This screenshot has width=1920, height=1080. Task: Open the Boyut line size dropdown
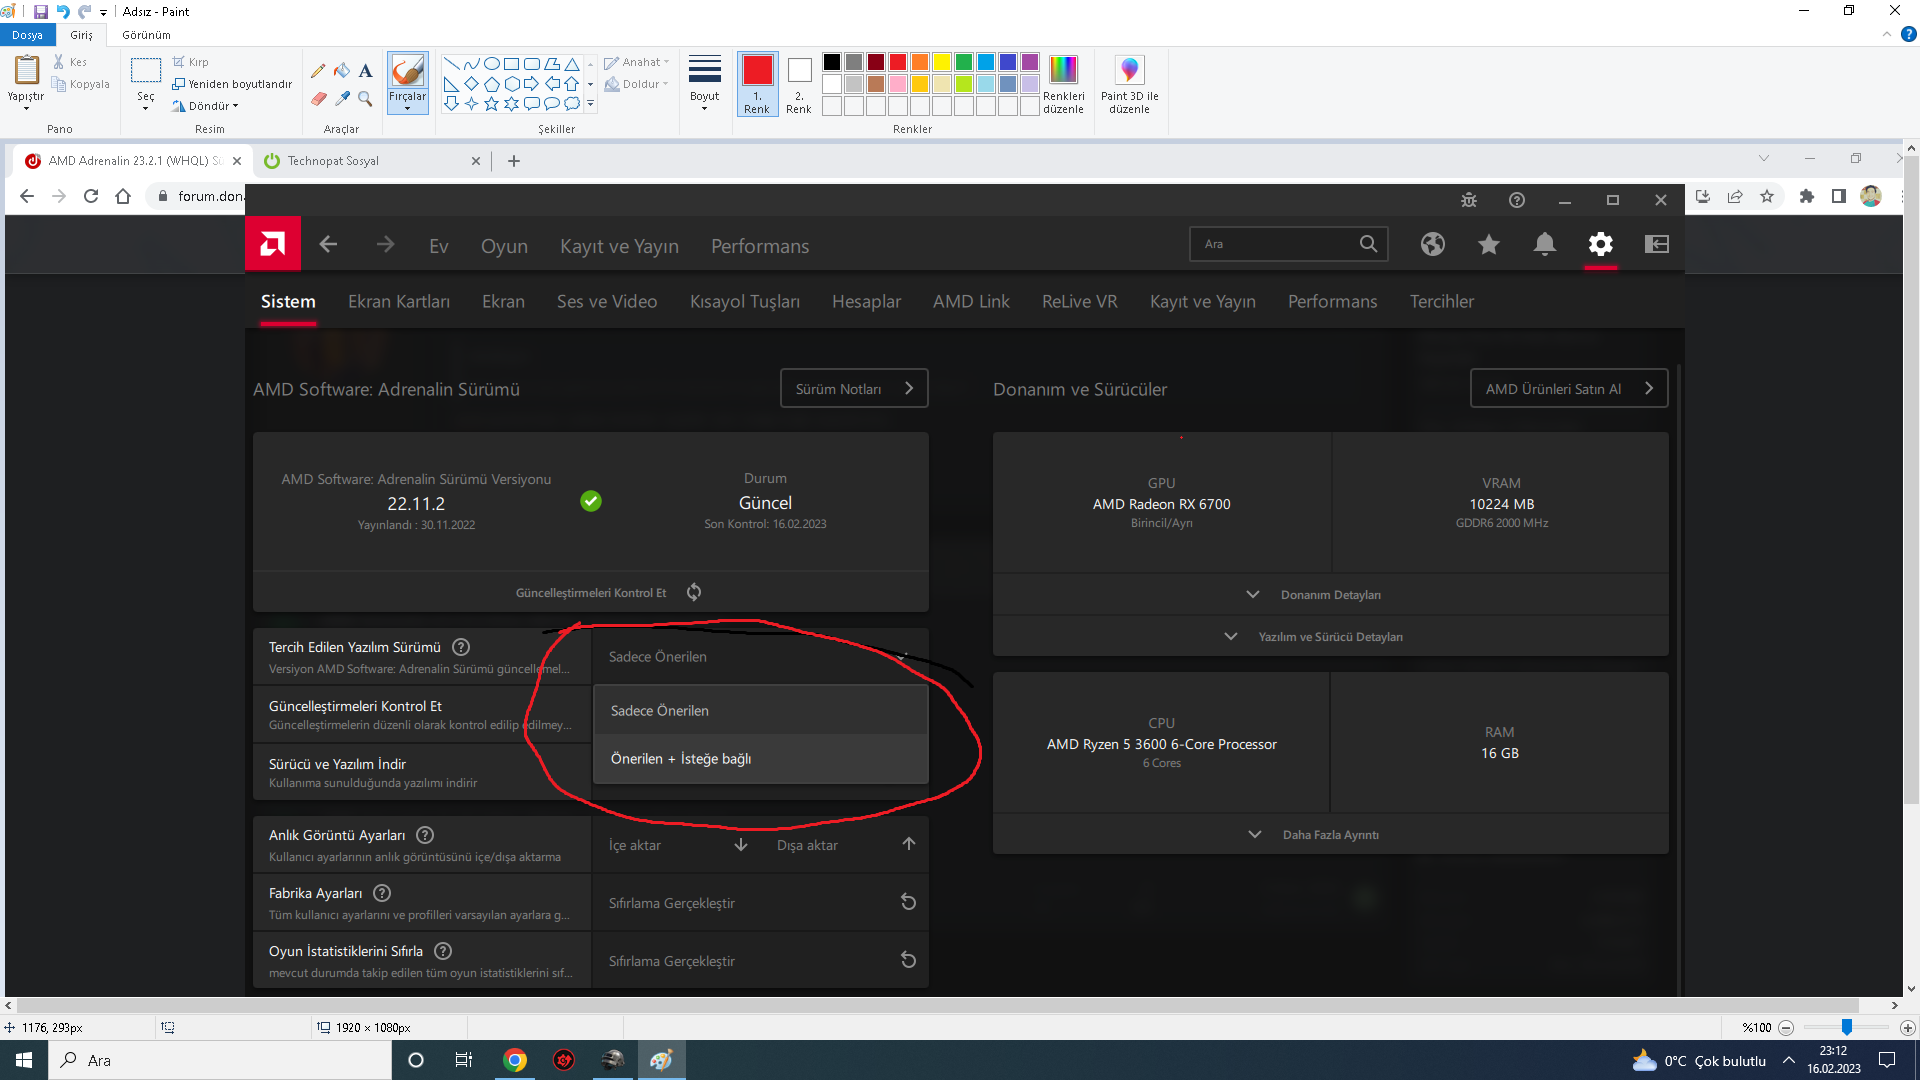tap(704, 84)
